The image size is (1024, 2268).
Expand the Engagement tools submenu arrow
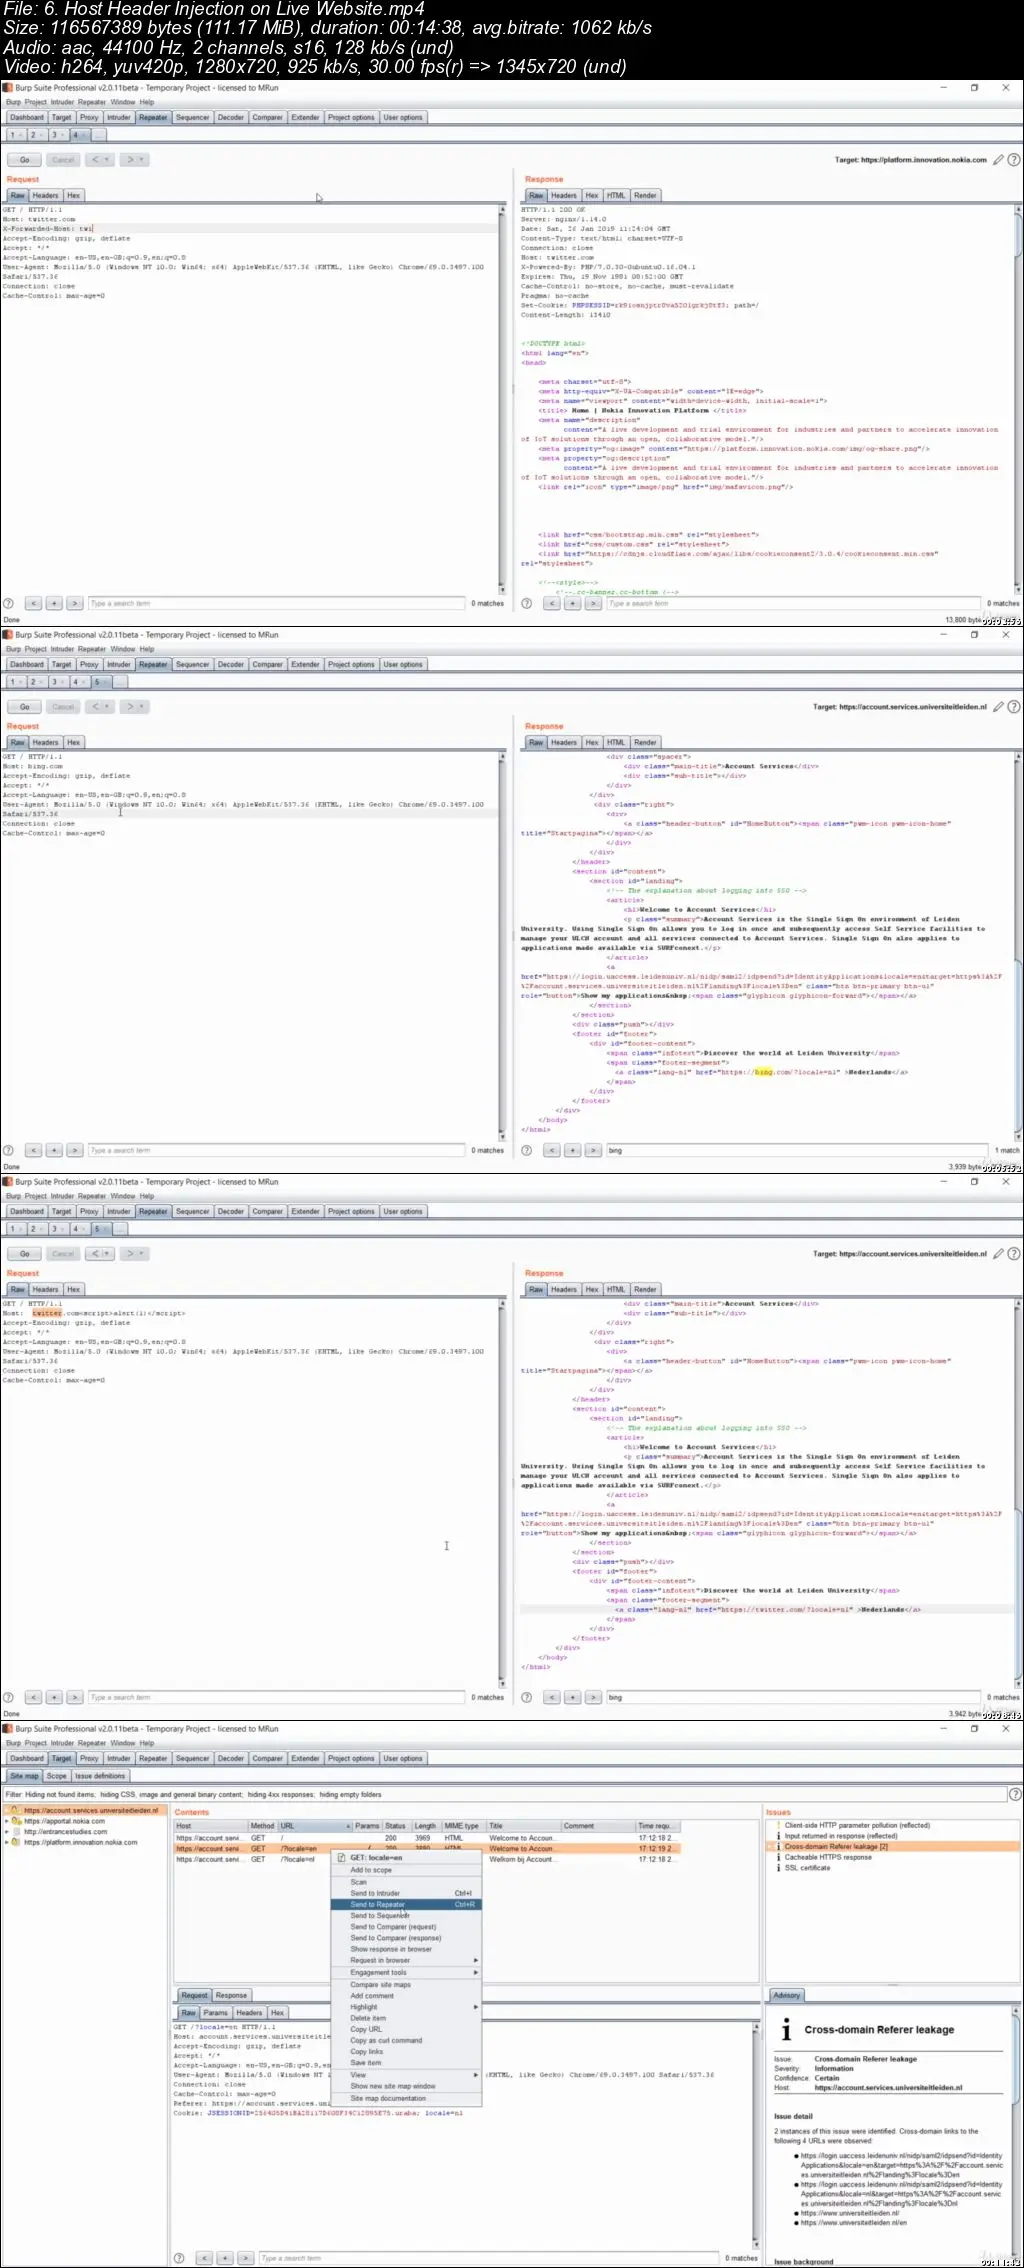click(475, 1973)
